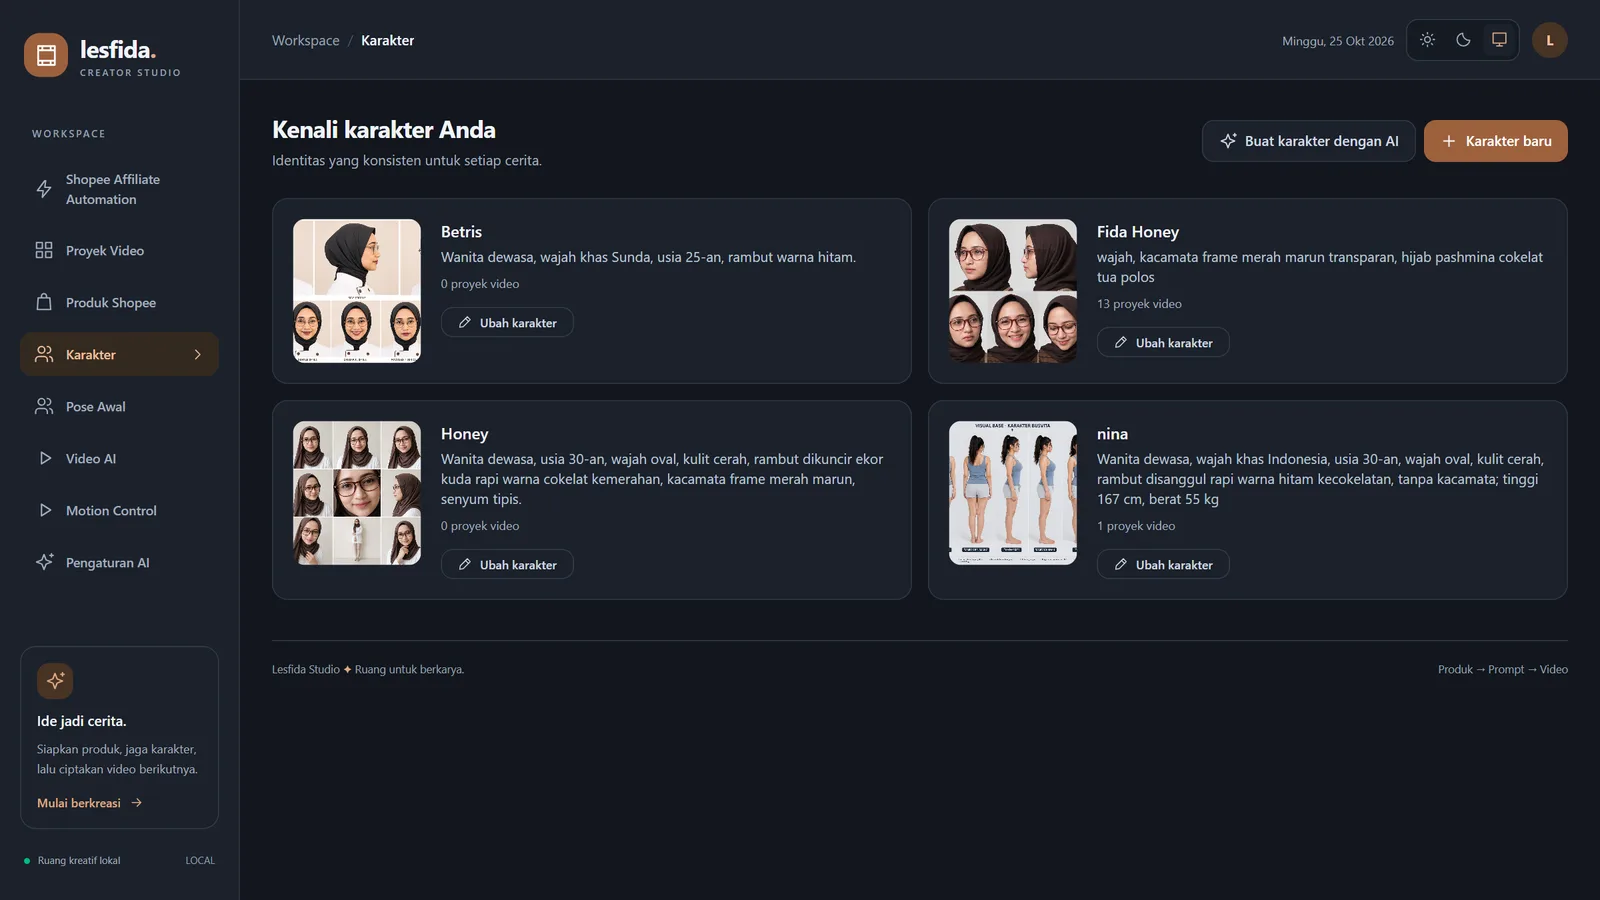Click the Lesfida film logo icon
Screen dimensions: 1600x900
(46, 55)
